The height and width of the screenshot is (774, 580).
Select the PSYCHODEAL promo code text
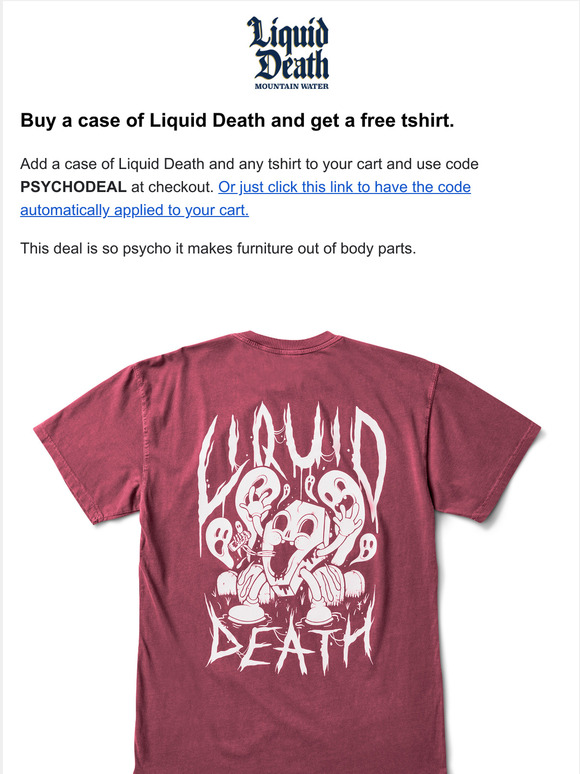pos(74,187)
